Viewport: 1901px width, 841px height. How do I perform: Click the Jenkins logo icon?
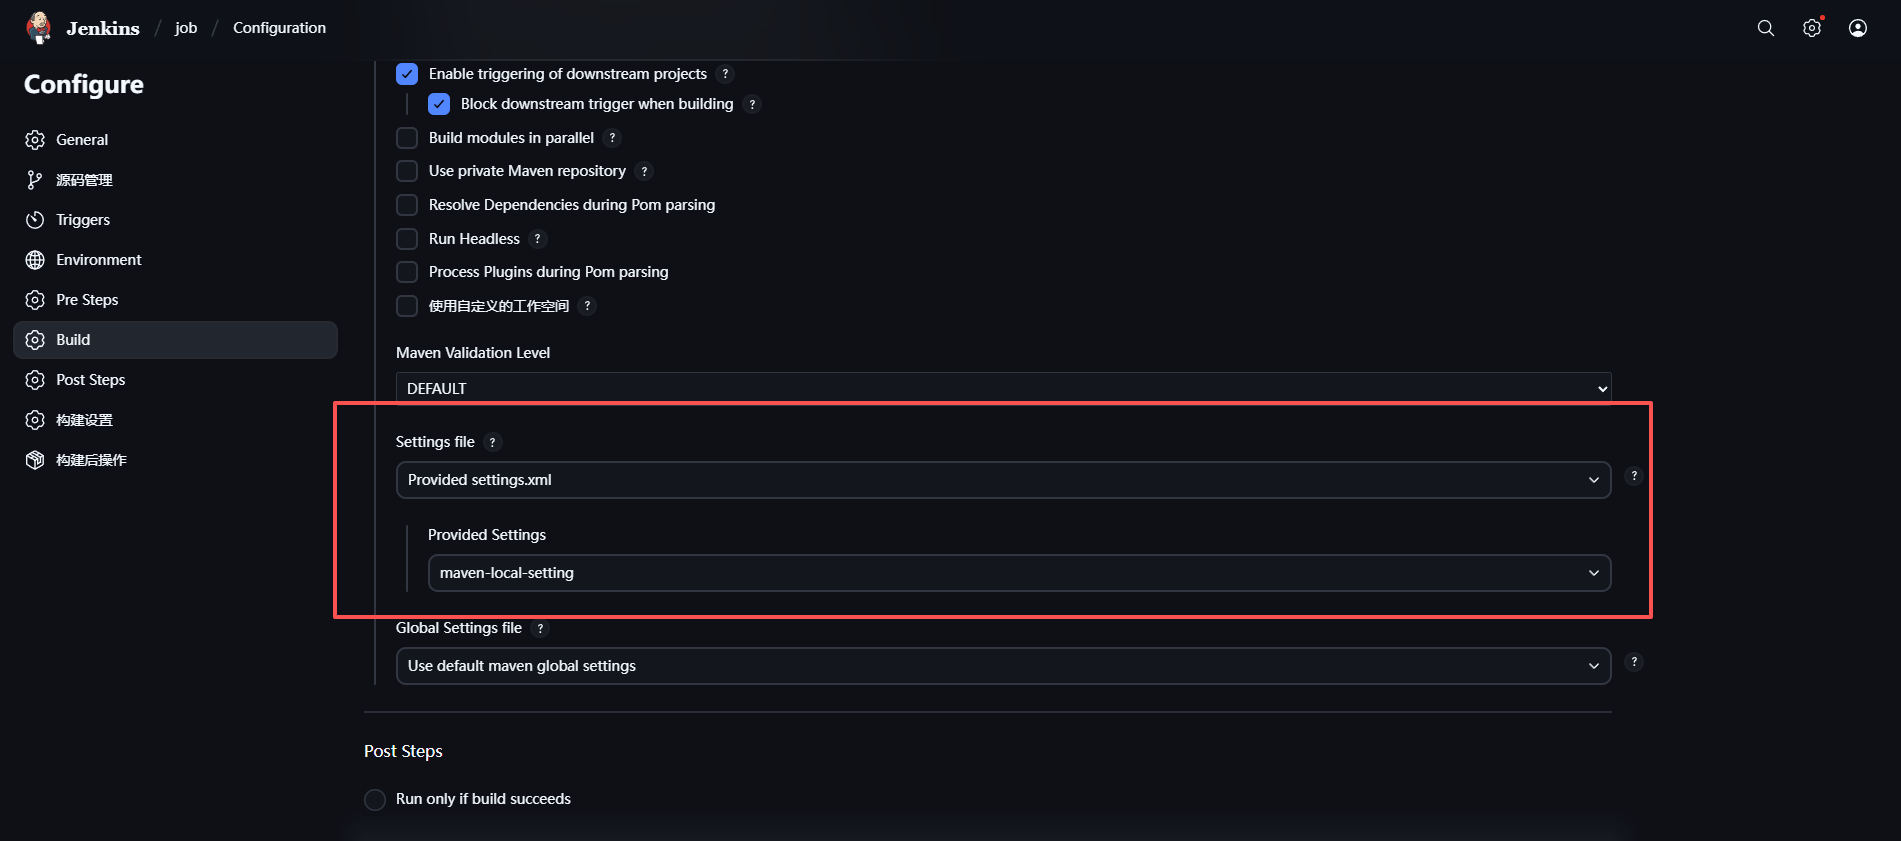(x=39, y=28)
